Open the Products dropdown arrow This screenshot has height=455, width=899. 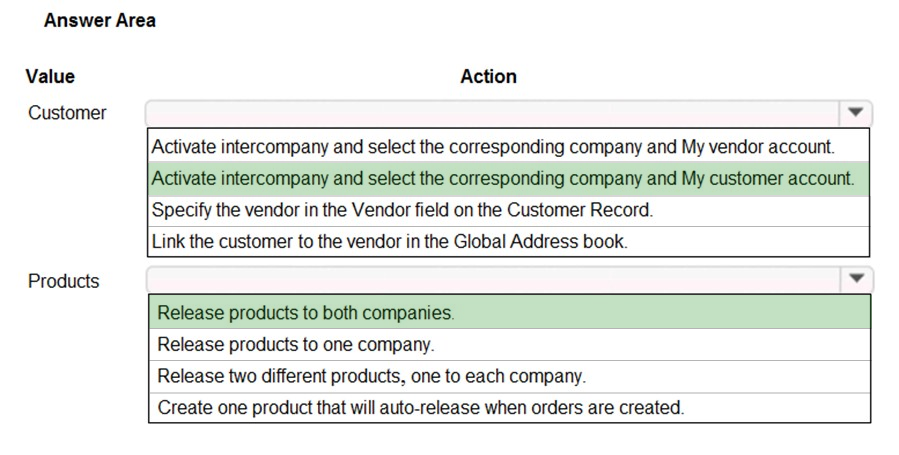856,279
